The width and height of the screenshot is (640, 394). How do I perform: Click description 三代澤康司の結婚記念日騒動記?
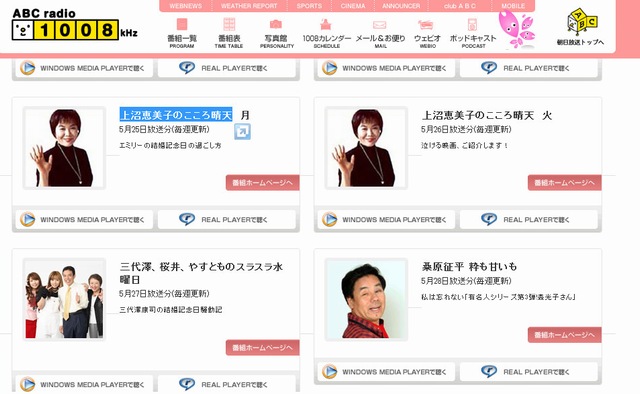point(171,310)
